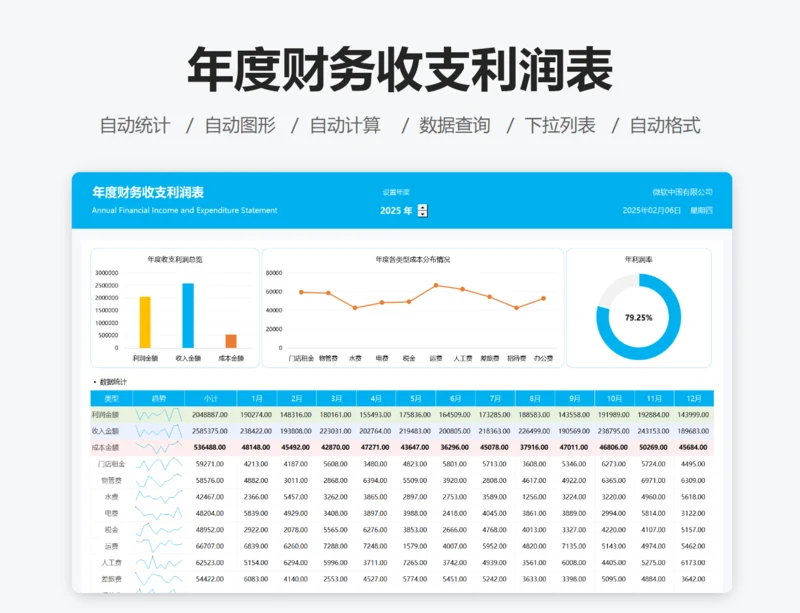Select the 税金 row label
Image resolution: width=800 pixels, height=613 pixels.
pos(111,530)
